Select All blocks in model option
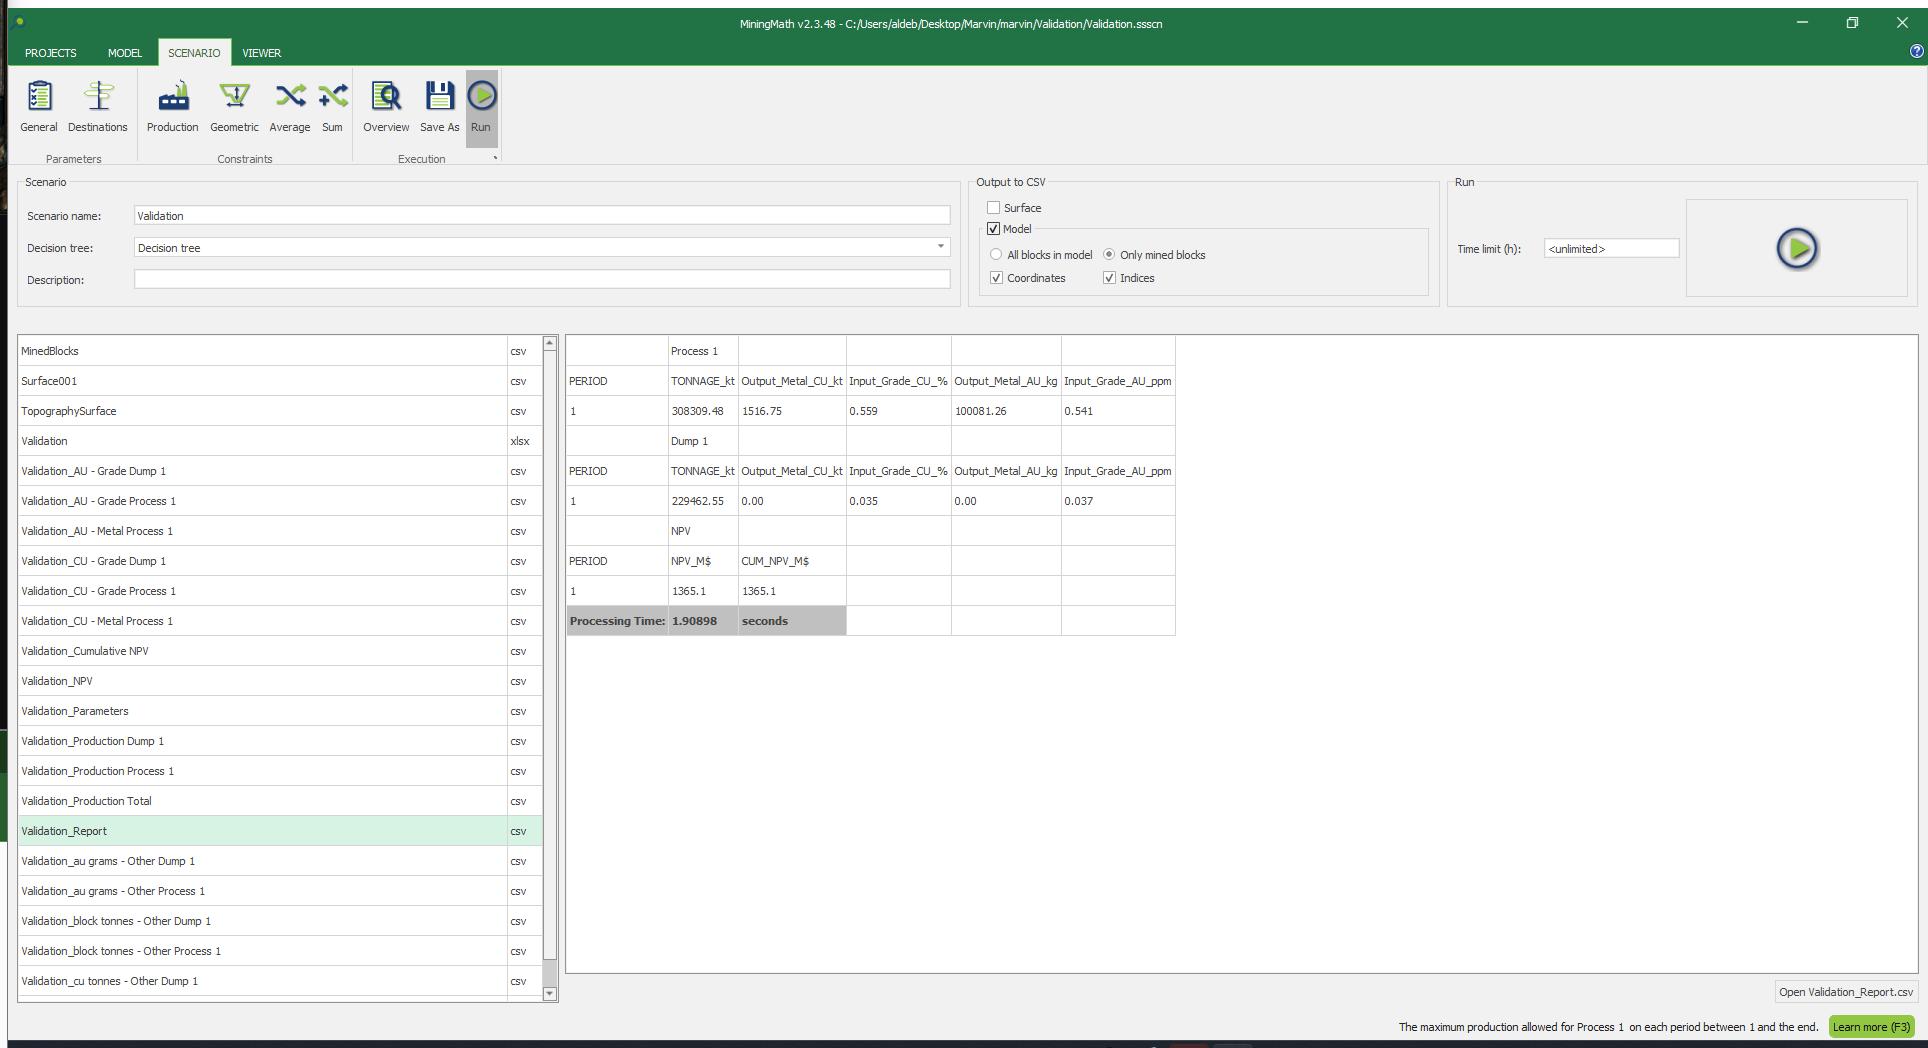The image size is (1928, 1048). pyautogui.click(x=996, y=255)
